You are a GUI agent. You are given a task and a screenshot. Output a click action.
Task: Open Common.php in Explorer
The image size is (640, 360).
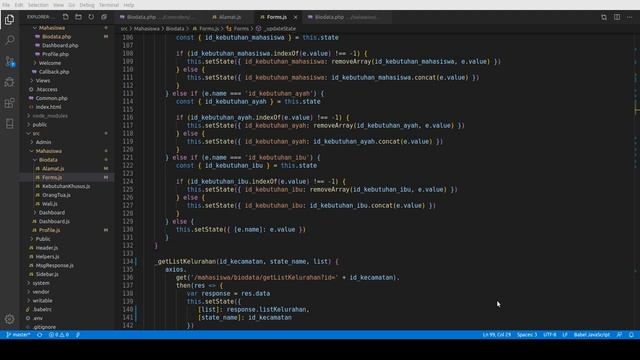[51, 98]
